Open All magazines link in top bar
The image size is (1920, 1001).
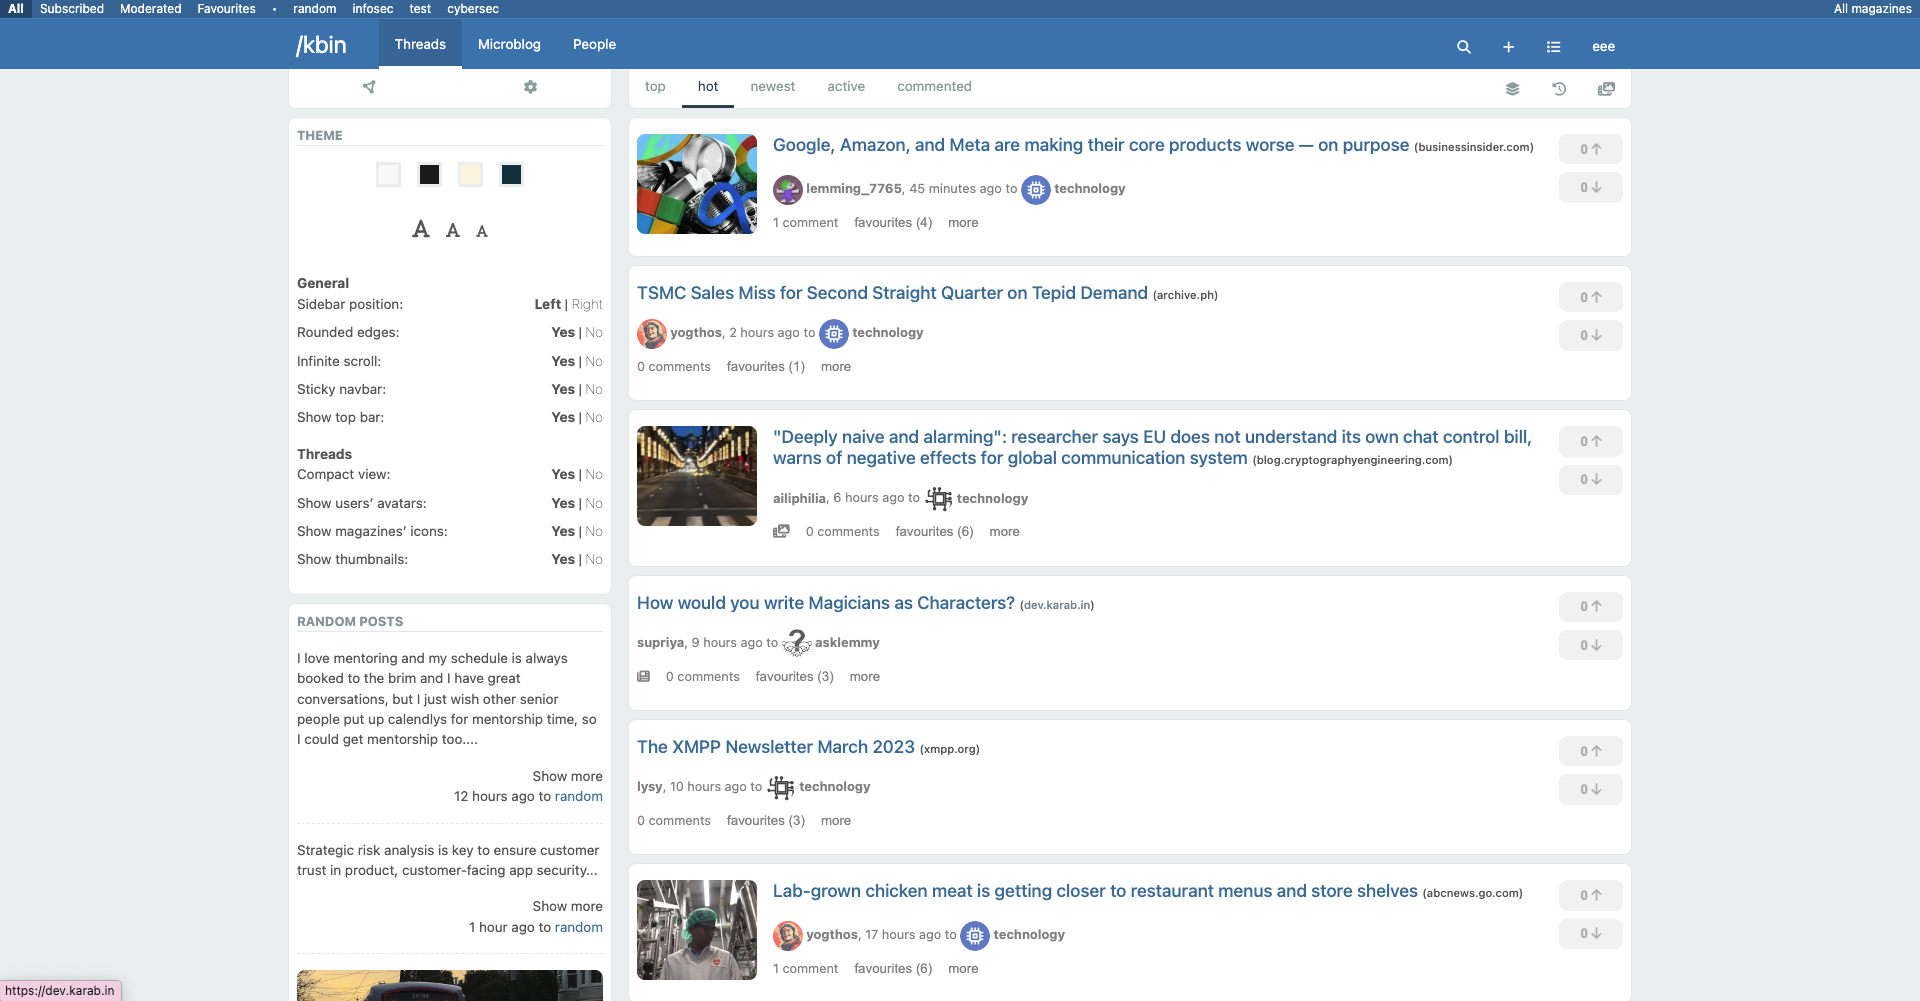coord(1872,9)
